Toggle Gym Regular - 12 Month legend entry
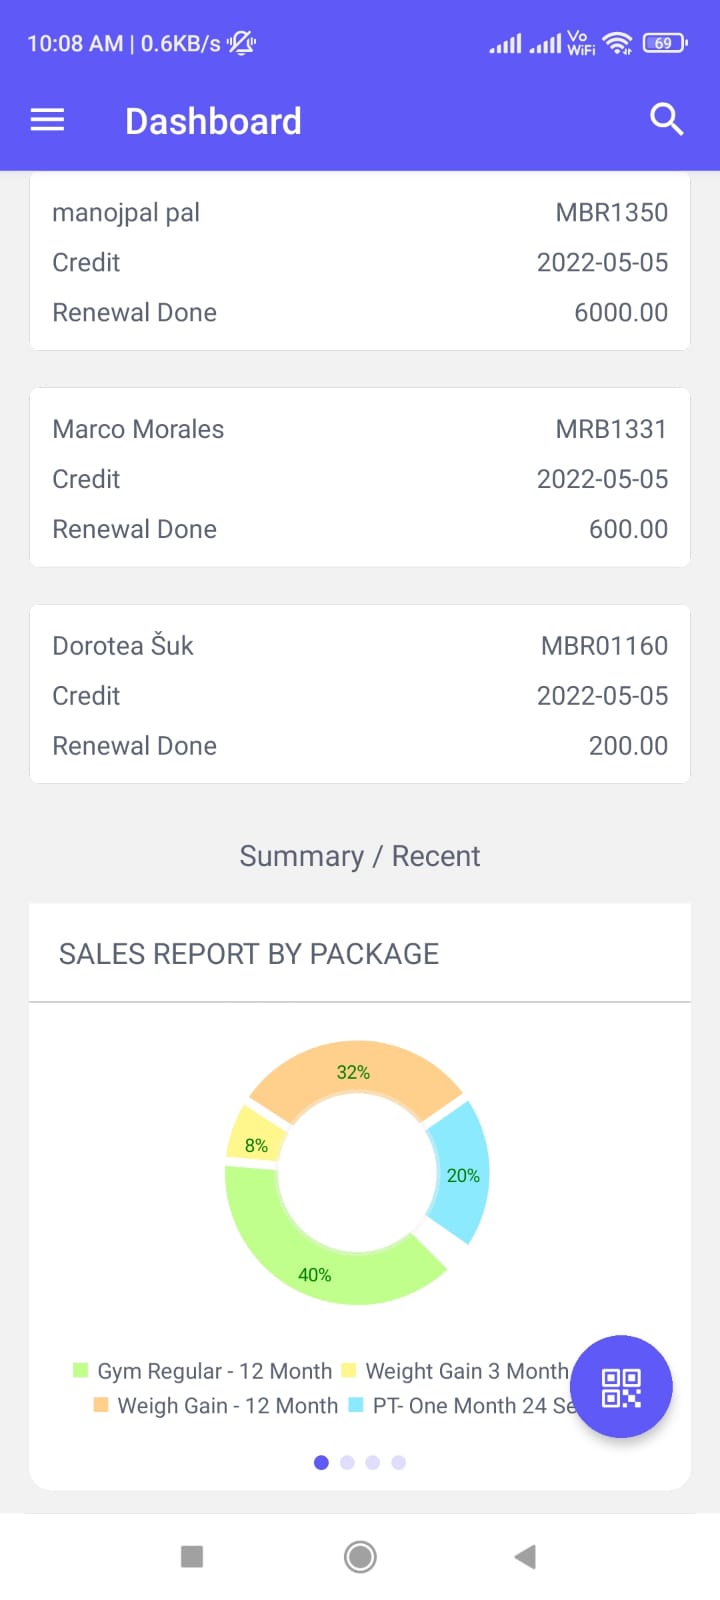Viewport: 720px width, 1600px height. (x=202, y=1371)
